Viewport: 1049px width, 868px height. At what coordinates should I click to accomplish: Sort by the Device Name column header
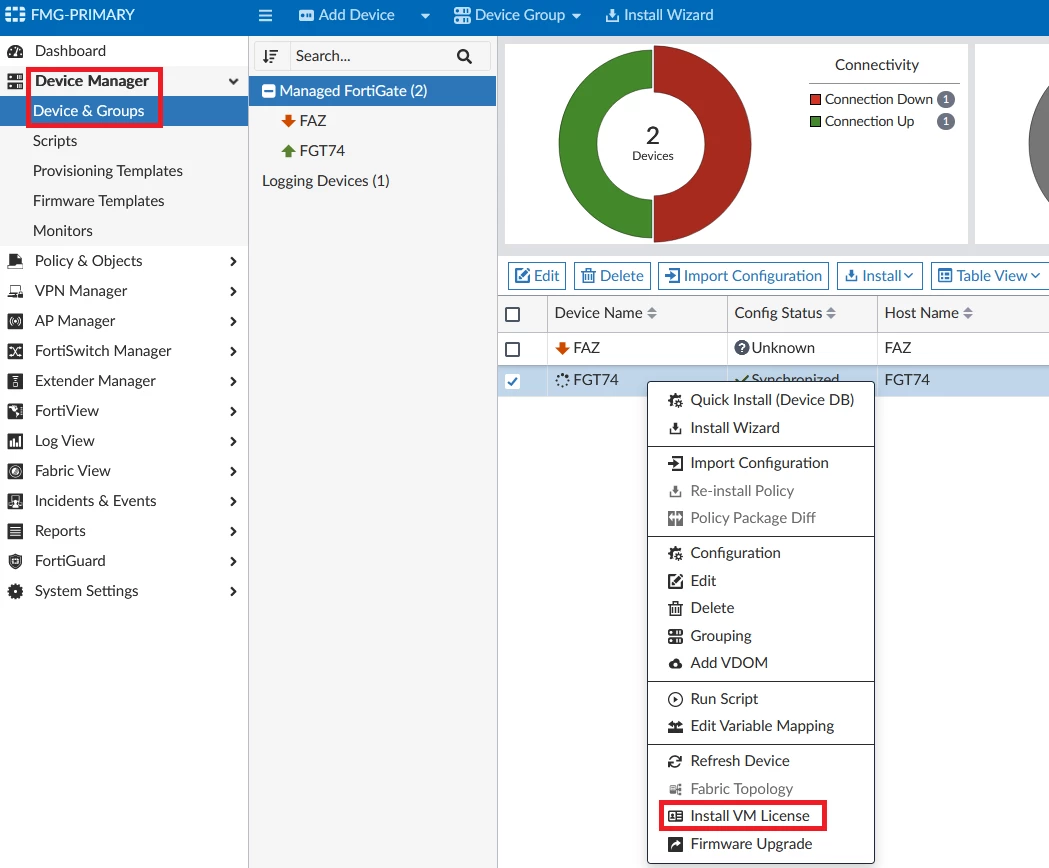[x=605, y=313]
